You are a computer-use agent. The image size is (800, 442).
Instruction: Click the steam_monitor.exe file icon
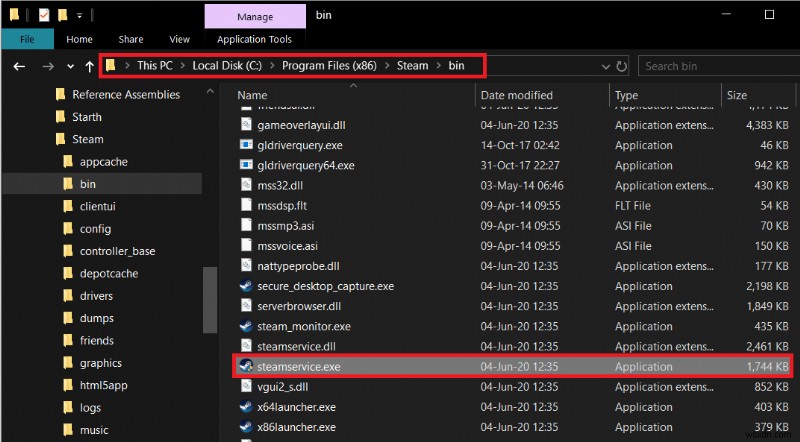pyautogui.click(x=246, y=326)
